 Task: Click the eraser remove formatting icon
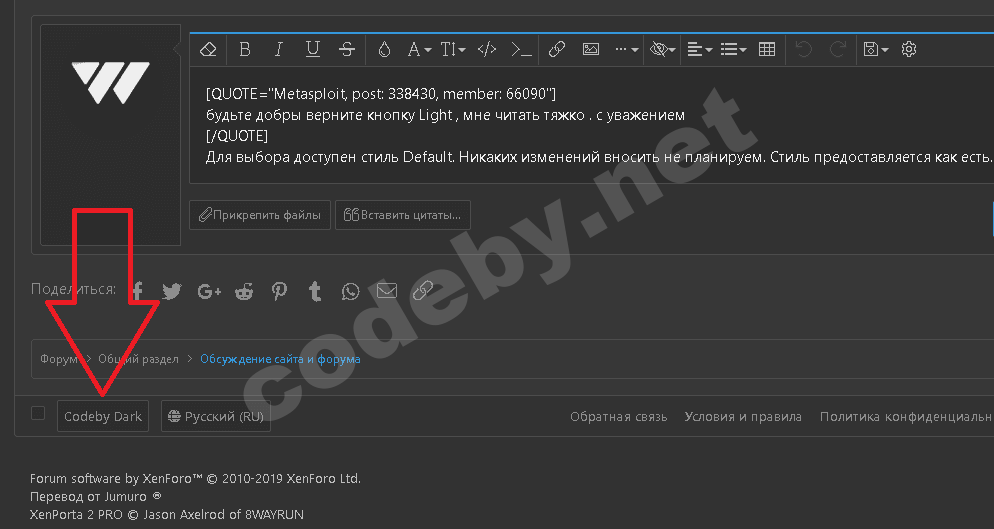pos(208,49)
